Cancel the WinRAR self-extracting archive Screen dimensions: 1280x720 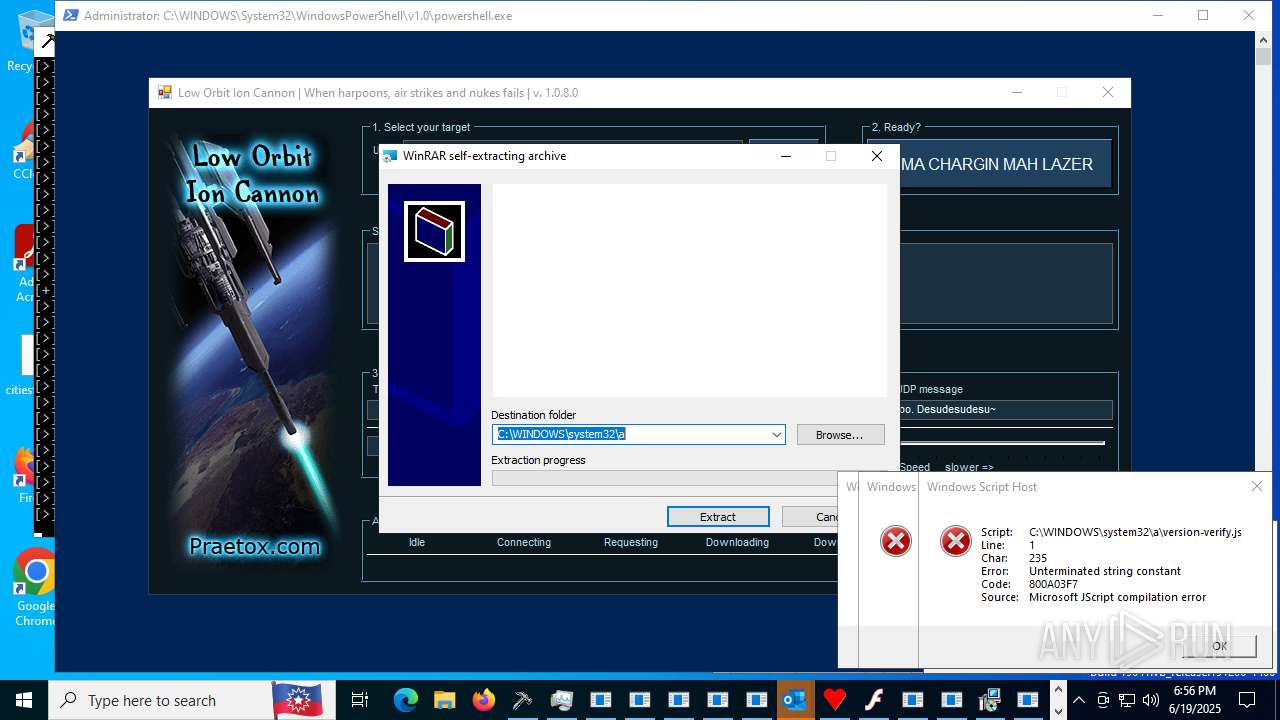click(x=811, y=517)
